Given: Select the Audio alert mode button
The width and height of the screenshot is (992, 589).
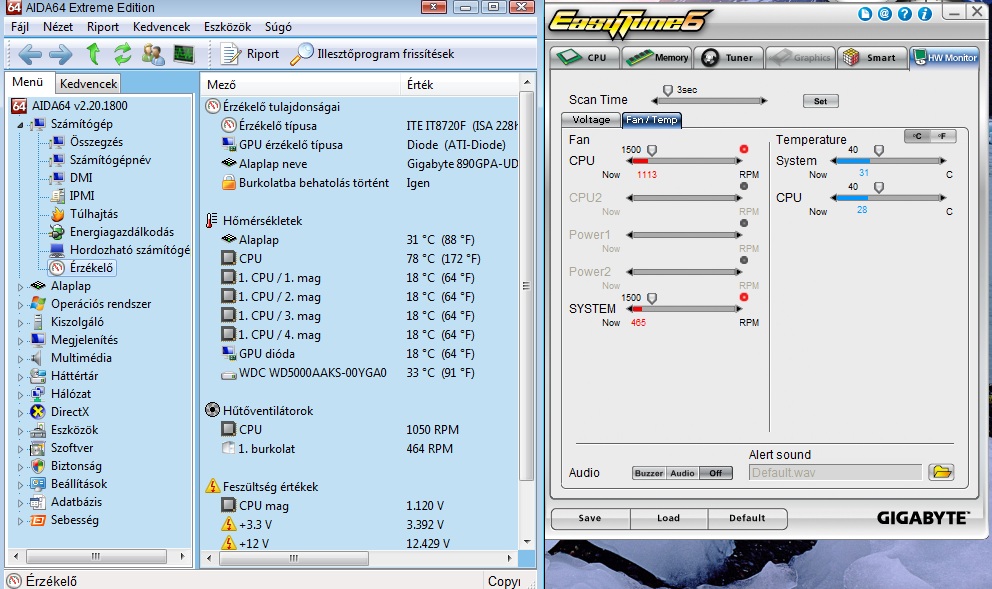Looking at the screenshot, I should [683, 473].
